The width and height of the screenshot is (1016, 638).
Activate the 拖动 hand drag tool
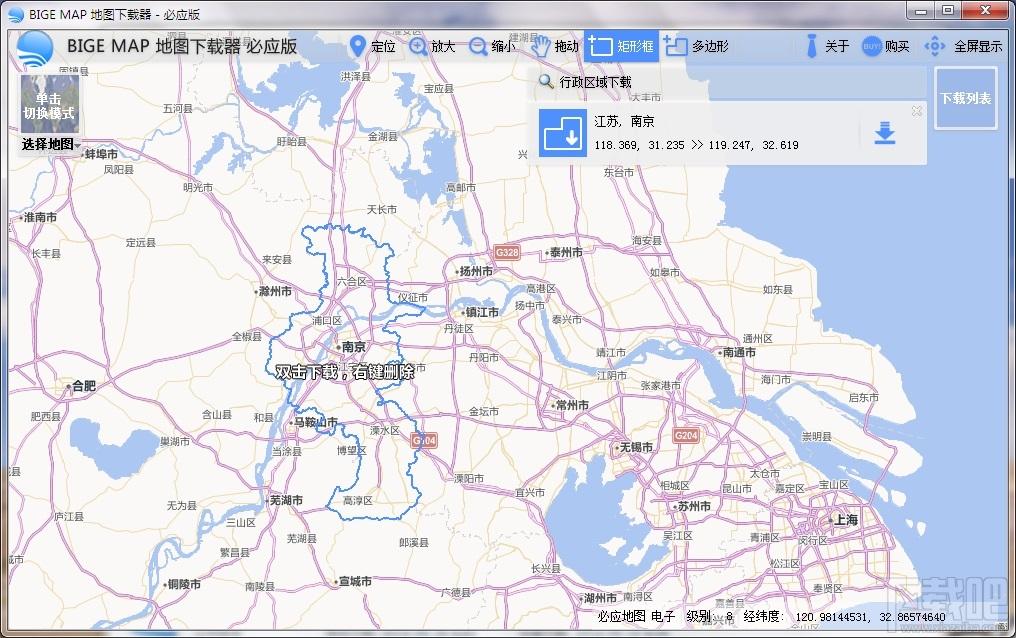555,46
